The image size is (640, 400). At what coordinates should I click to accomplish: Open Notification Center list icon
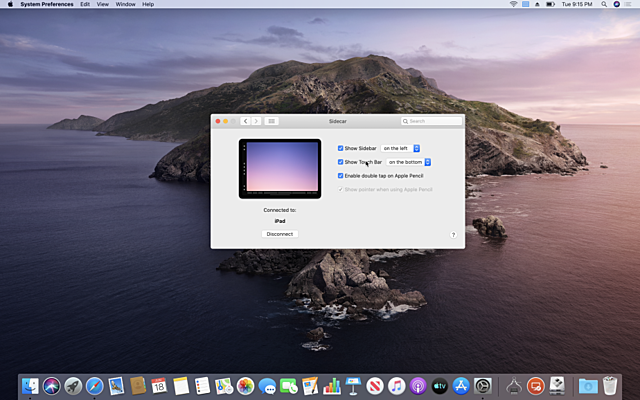click(x=628, y=4)
